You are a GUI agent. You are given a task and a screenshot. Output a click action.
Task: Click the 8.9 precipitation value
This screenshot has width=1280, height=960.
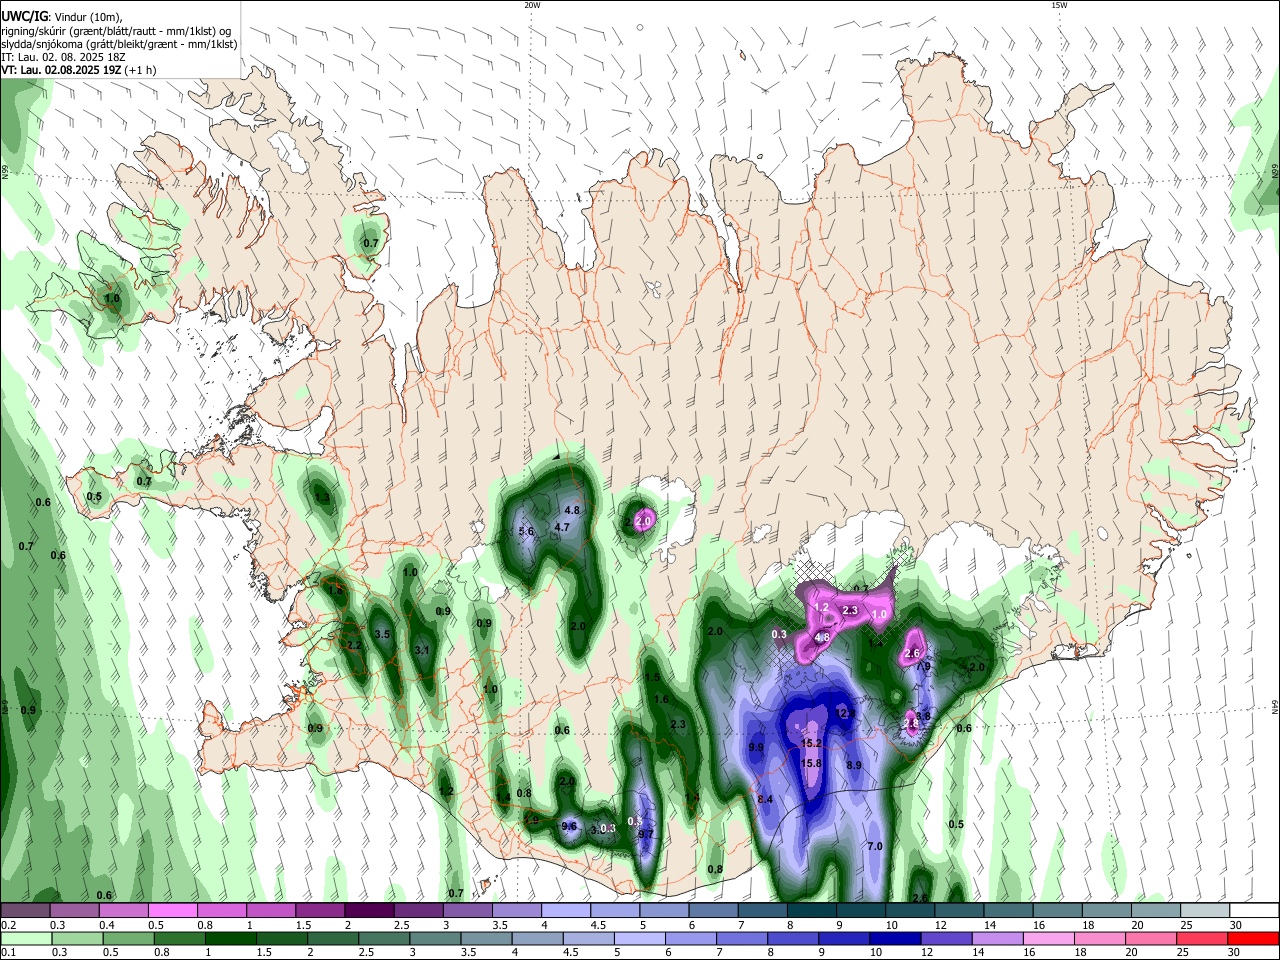pos(854,765)
